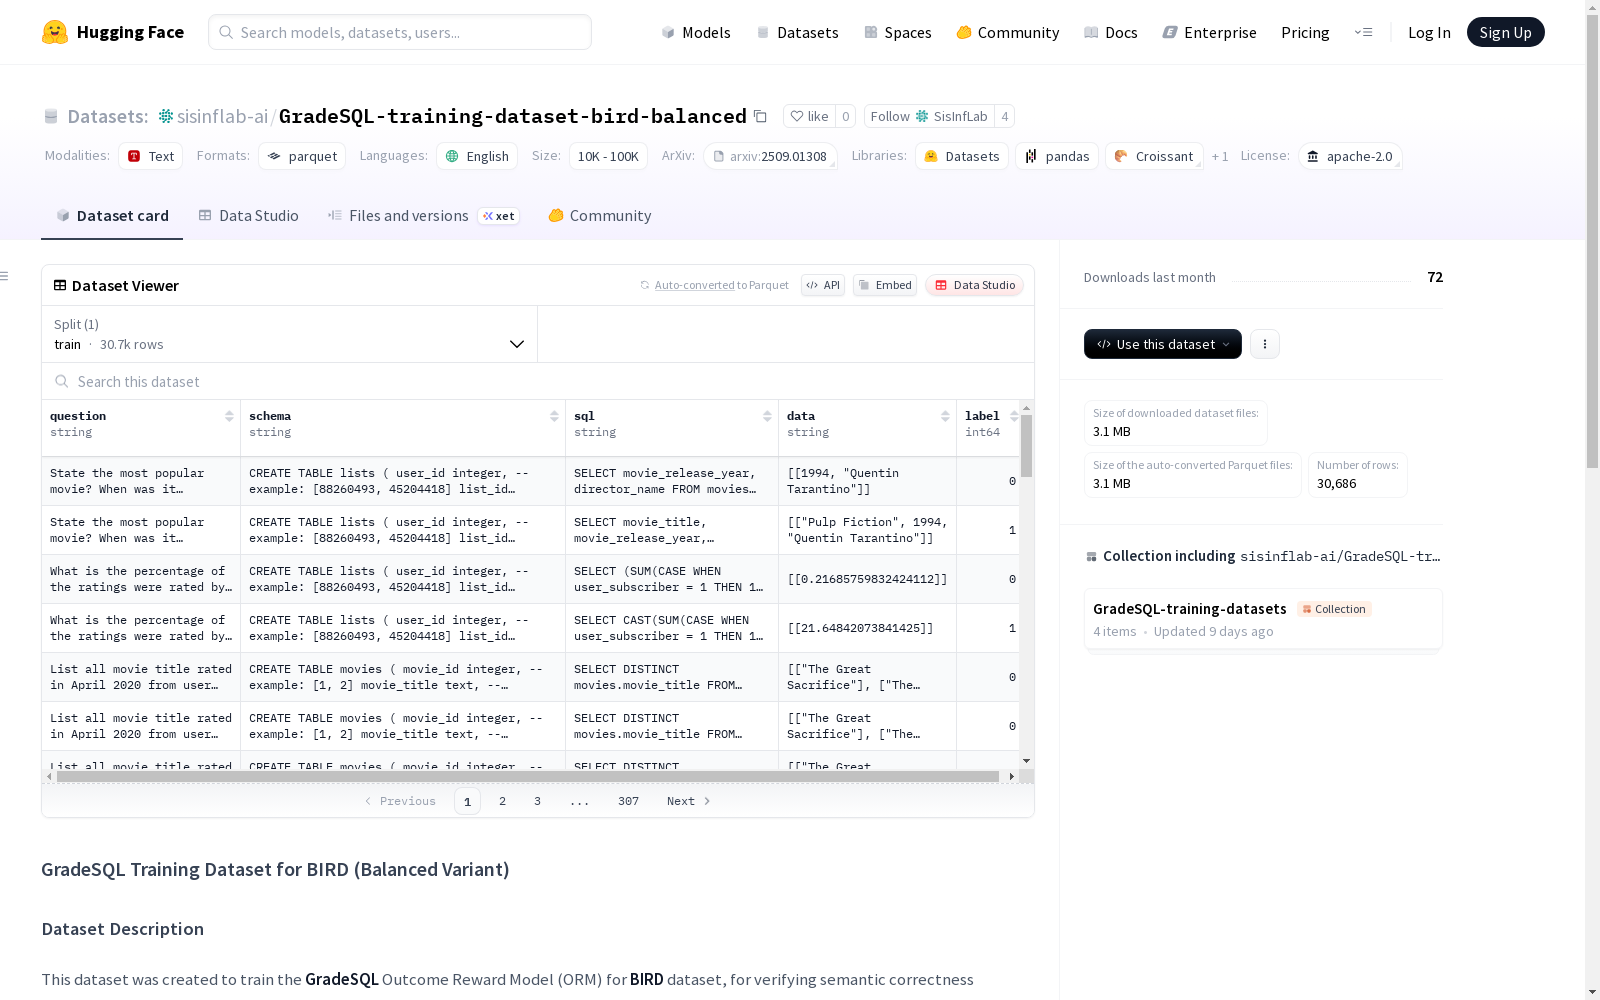Jump to last page 307
Screen dimensions: 1600x1000
628,801
